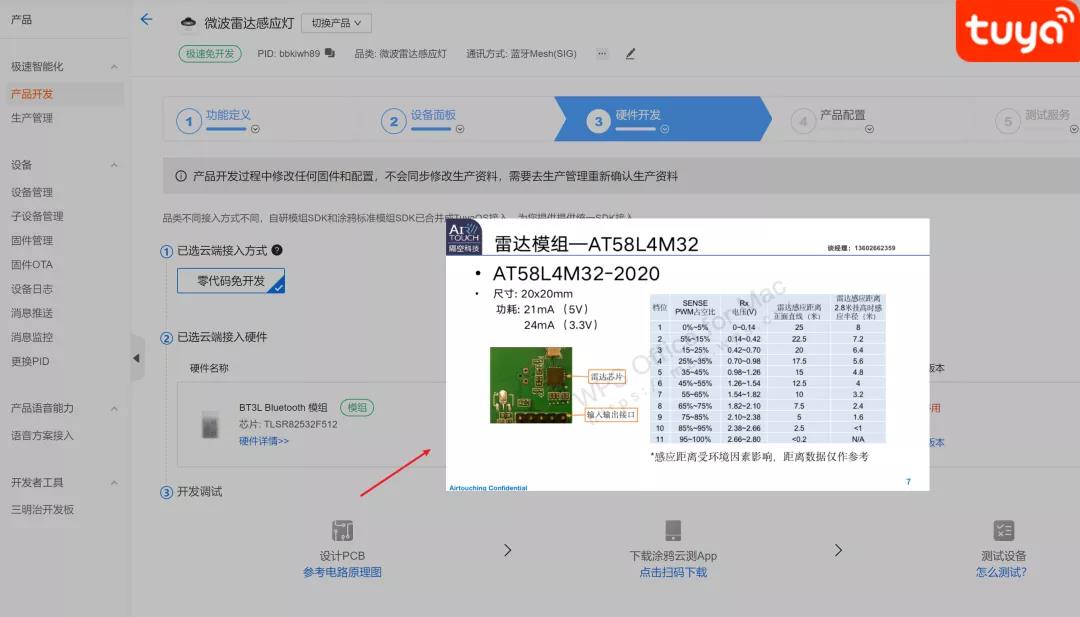The height and width of the screenshot is (617, 1080).
Task: Open 消息监控 in sidebar
Action: [32, 337]
